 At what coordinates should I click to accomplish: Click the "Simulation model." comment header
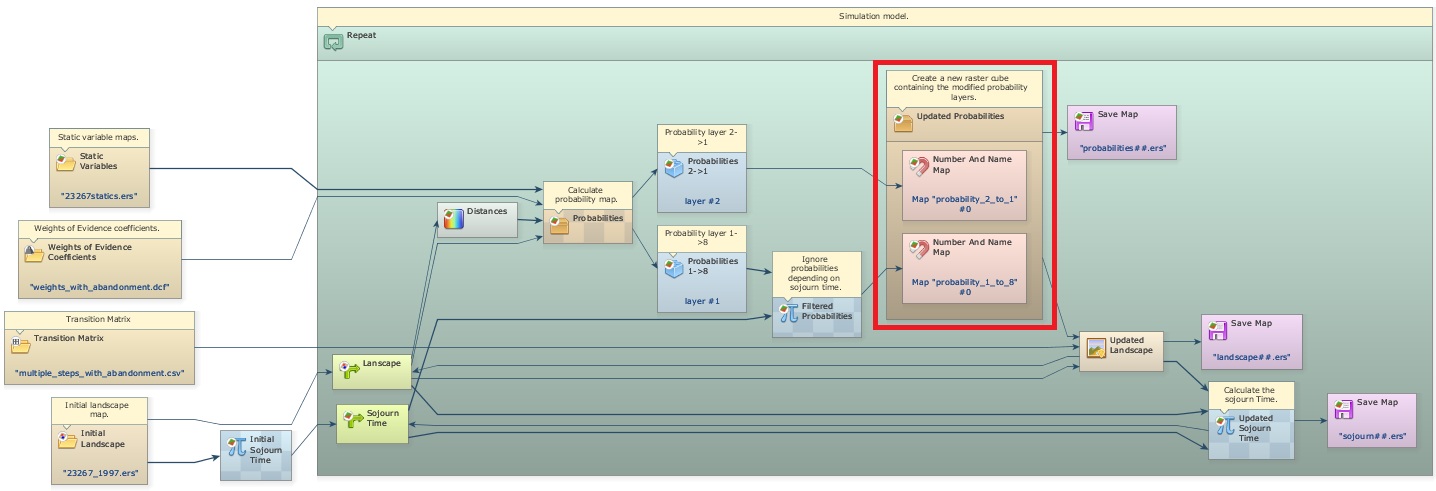[x=875, y=16]
